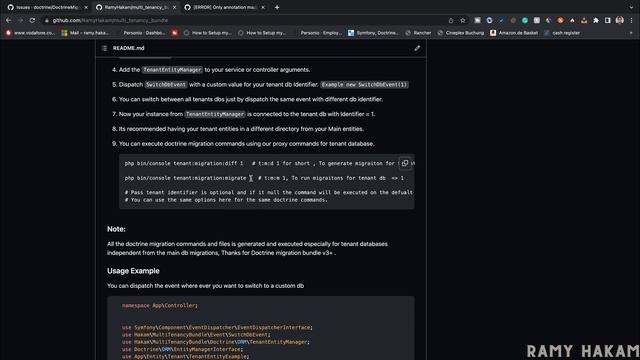640x360 pixels.
Task: Open the orange download-tray extension icon
Action: [x=584, y=20]
